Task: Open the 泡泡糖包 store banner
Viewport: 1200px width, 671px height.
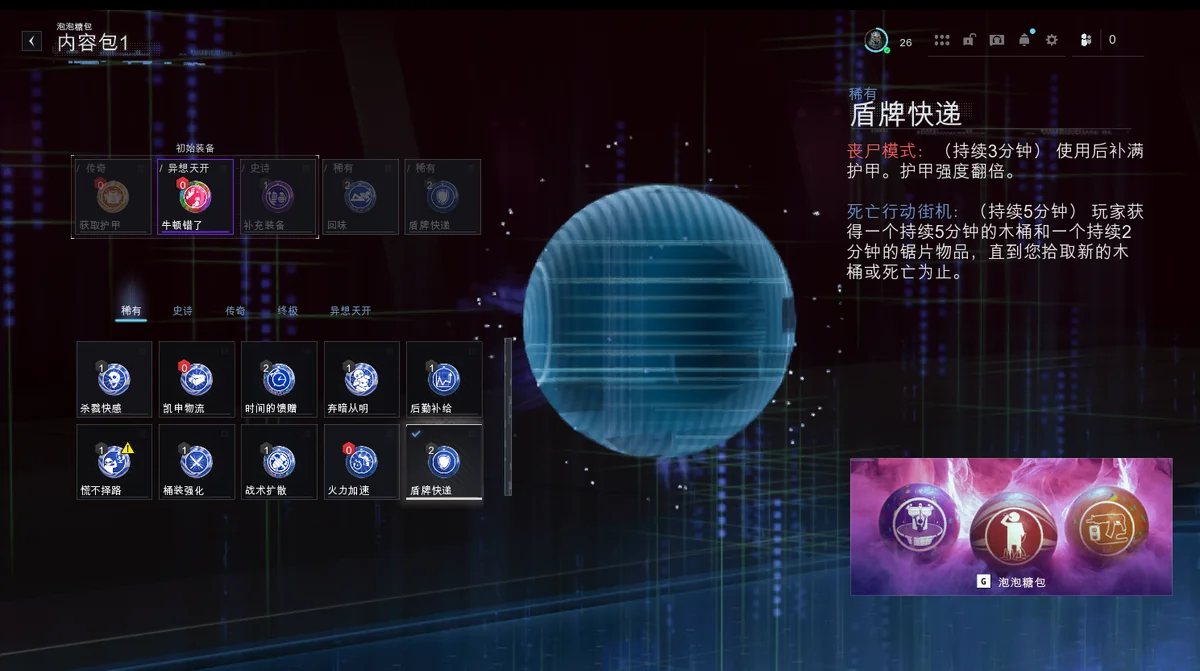Action: (x=1011, y=526)
